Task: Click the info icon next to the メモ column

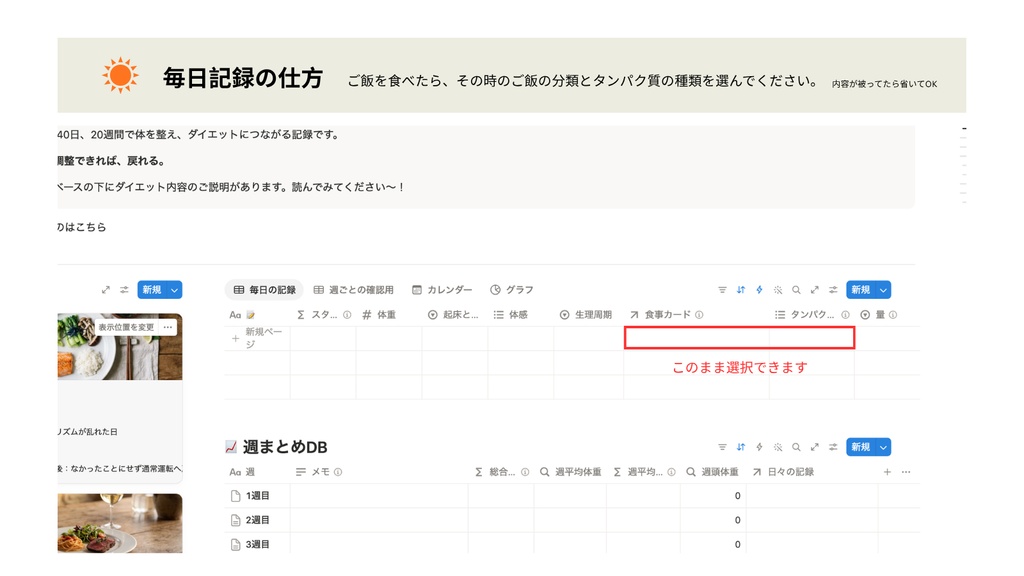Action: pos(338,472)
